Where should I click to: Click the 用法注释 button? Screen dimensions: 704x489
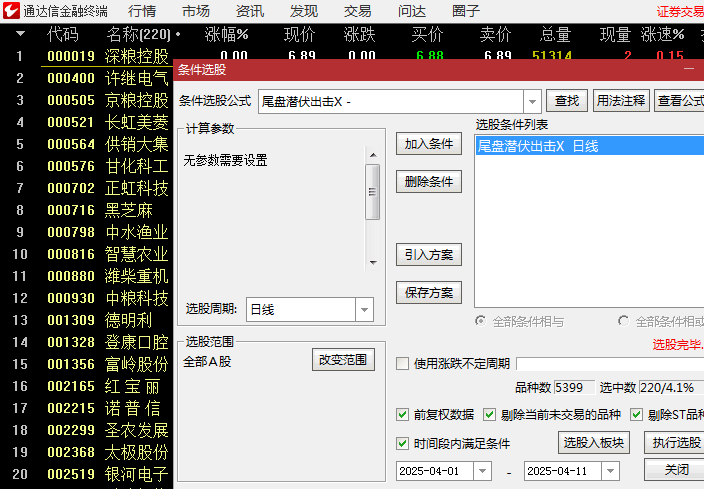click(621, 101)
